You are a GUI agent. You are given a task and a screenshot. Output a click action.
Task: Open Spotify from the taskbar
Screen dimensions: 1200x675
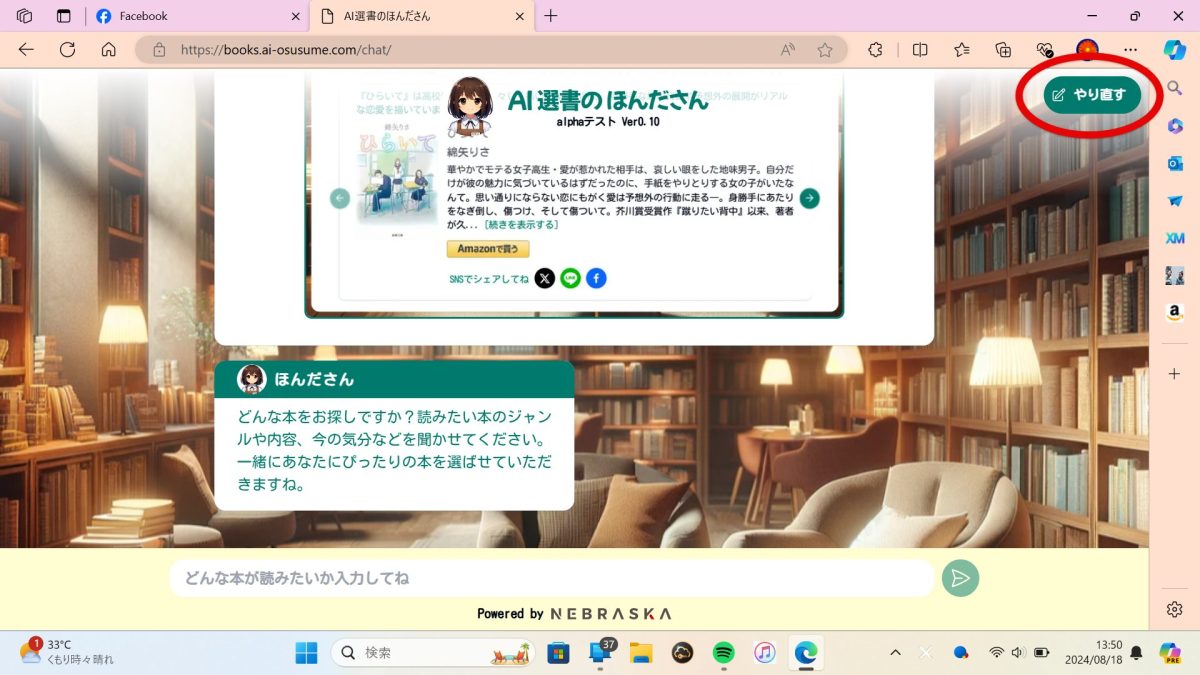723,652
